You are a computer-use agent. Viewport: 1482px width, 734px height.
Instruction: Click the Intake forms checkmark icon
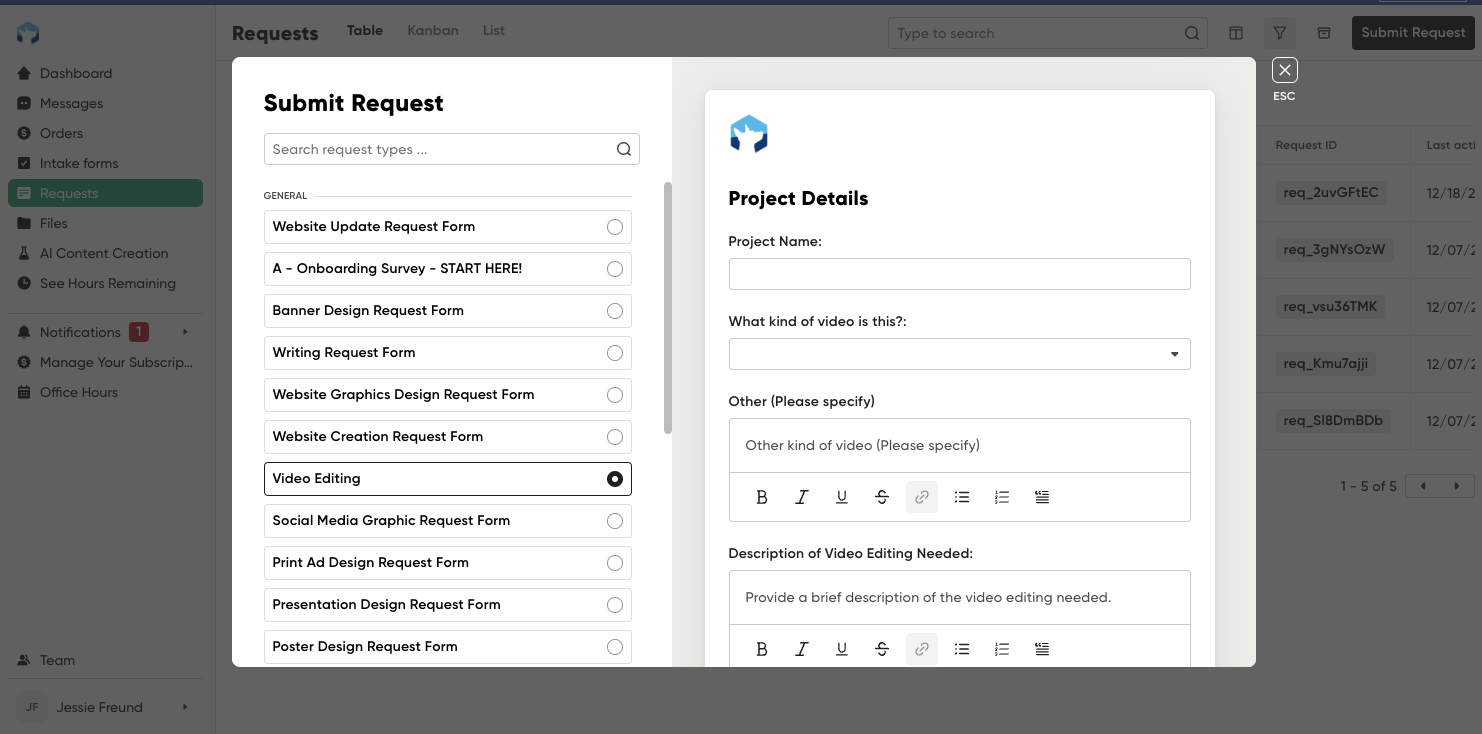point(24,163)
